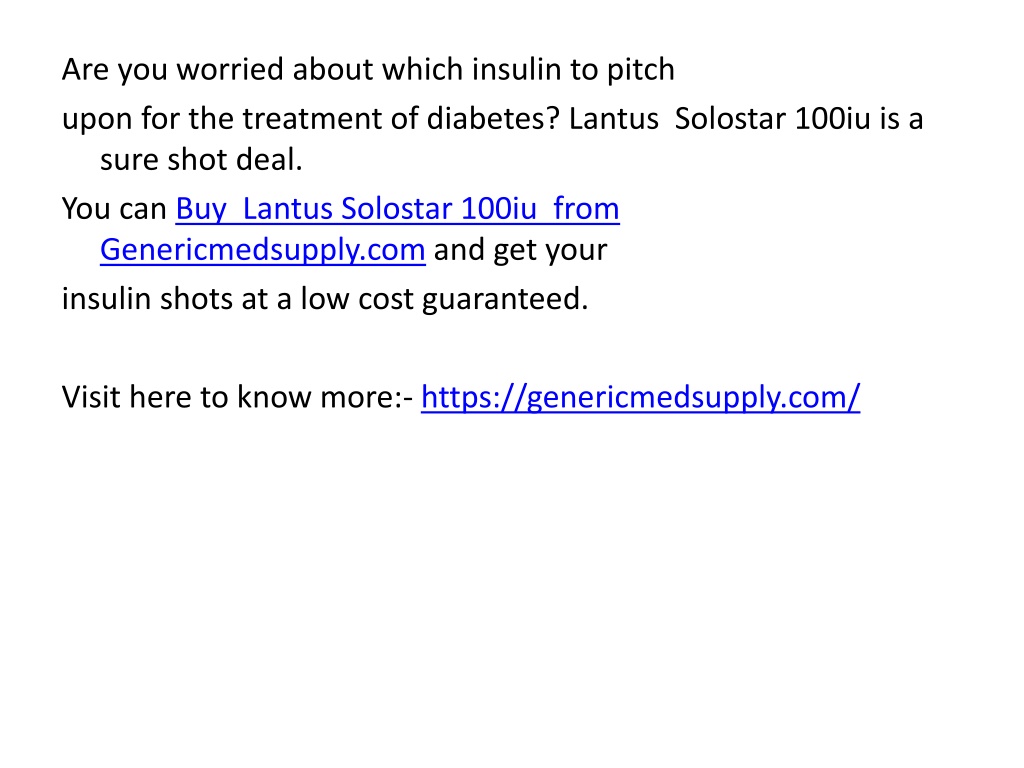Click 'Visit here to know more:-' text
The width and height of the screenshot is (1024, 768).
click(238, 397)
